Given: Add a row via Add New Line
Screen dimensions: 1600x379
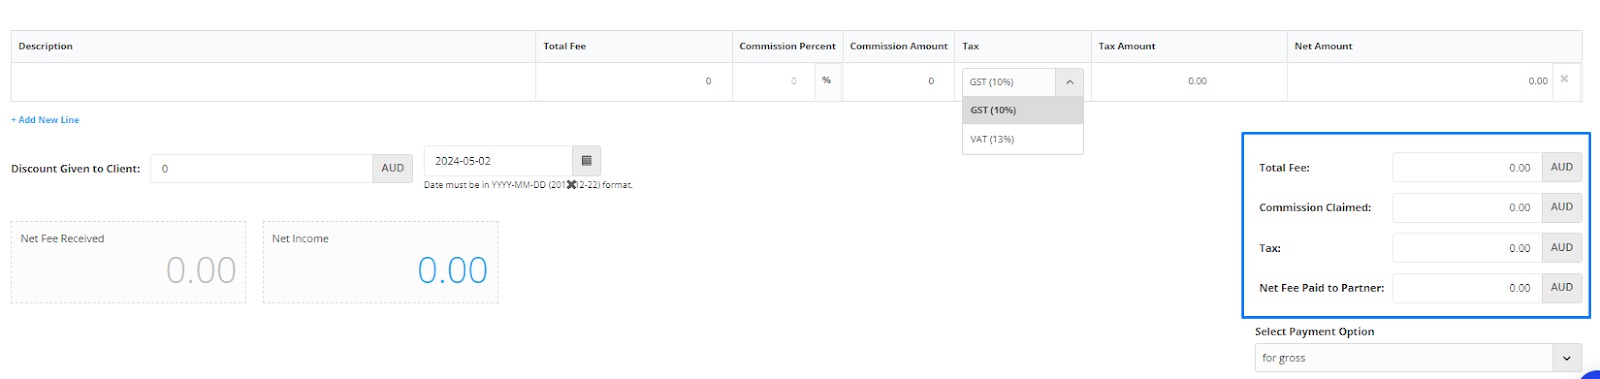Looking at the screenshot, I should [x=45, y=120].
